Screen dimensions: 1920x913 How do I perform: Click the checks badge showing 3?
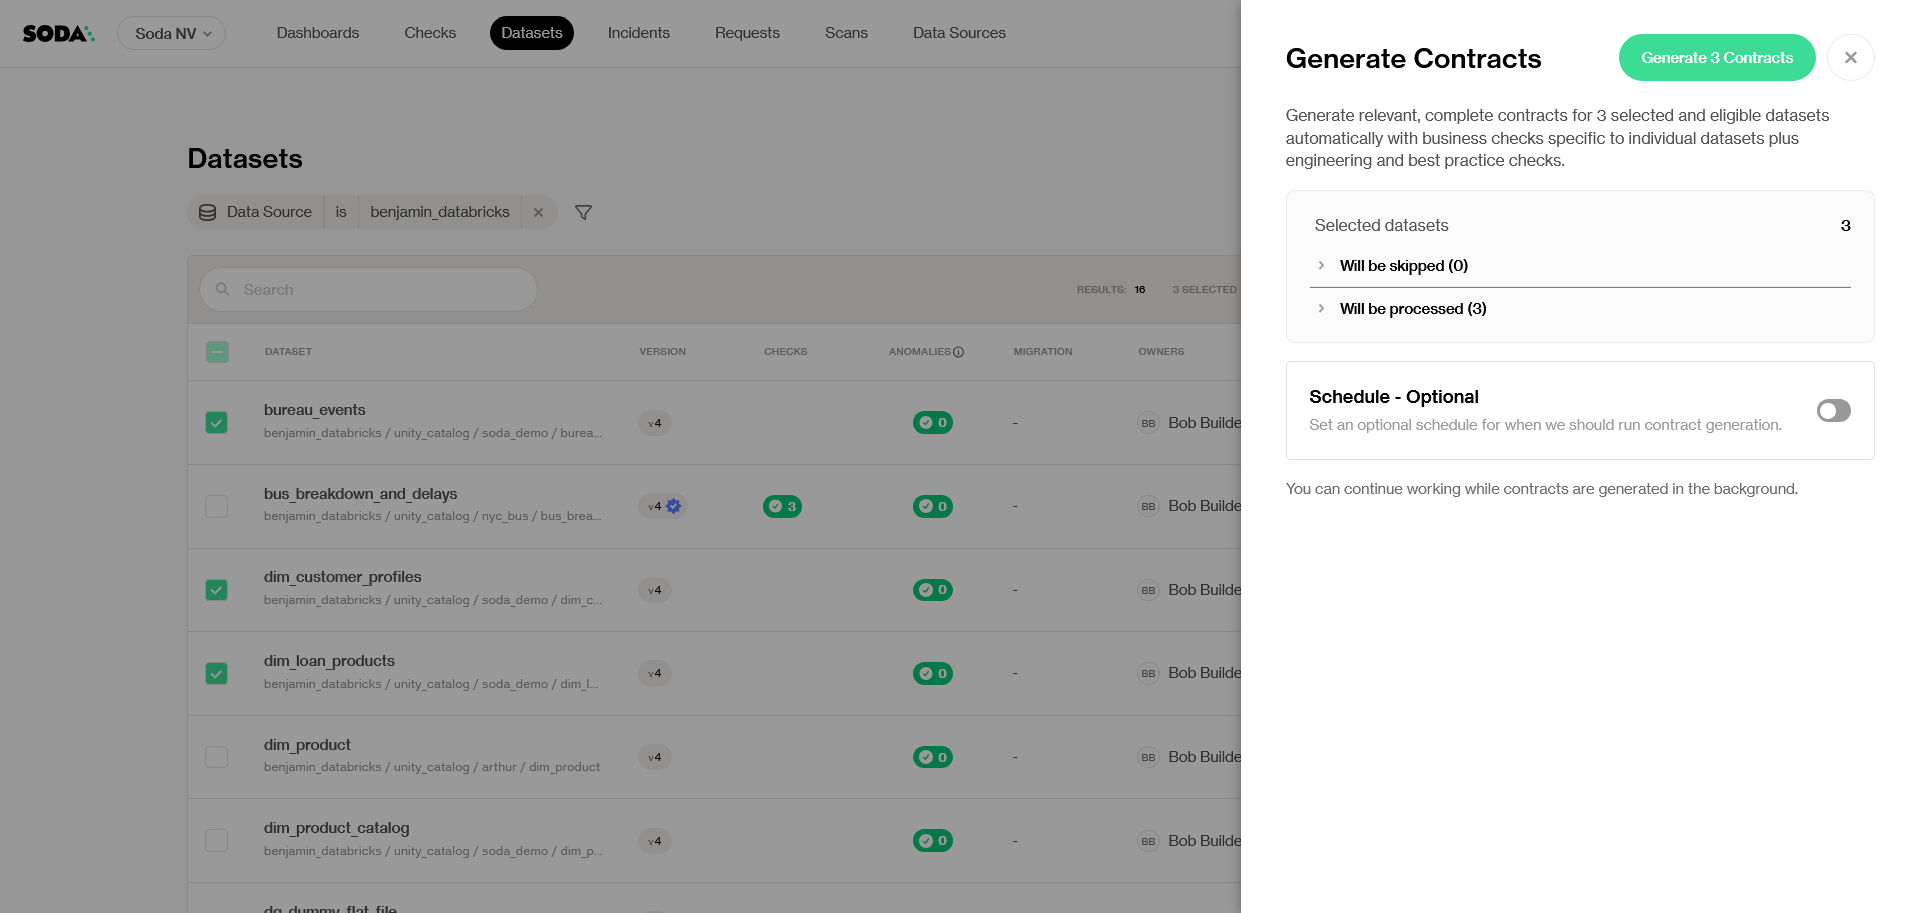coord(782,506)
